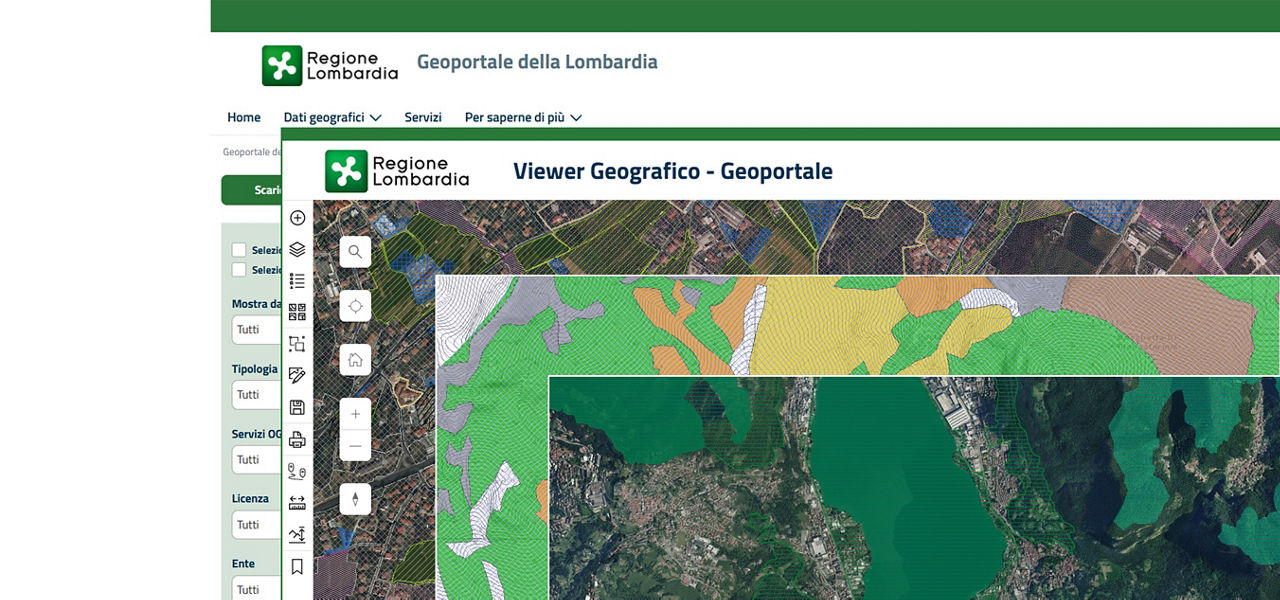This screenshot has height=600, width=1280.
Task: Click the locate my position button
Action: (x=355, y=305)
